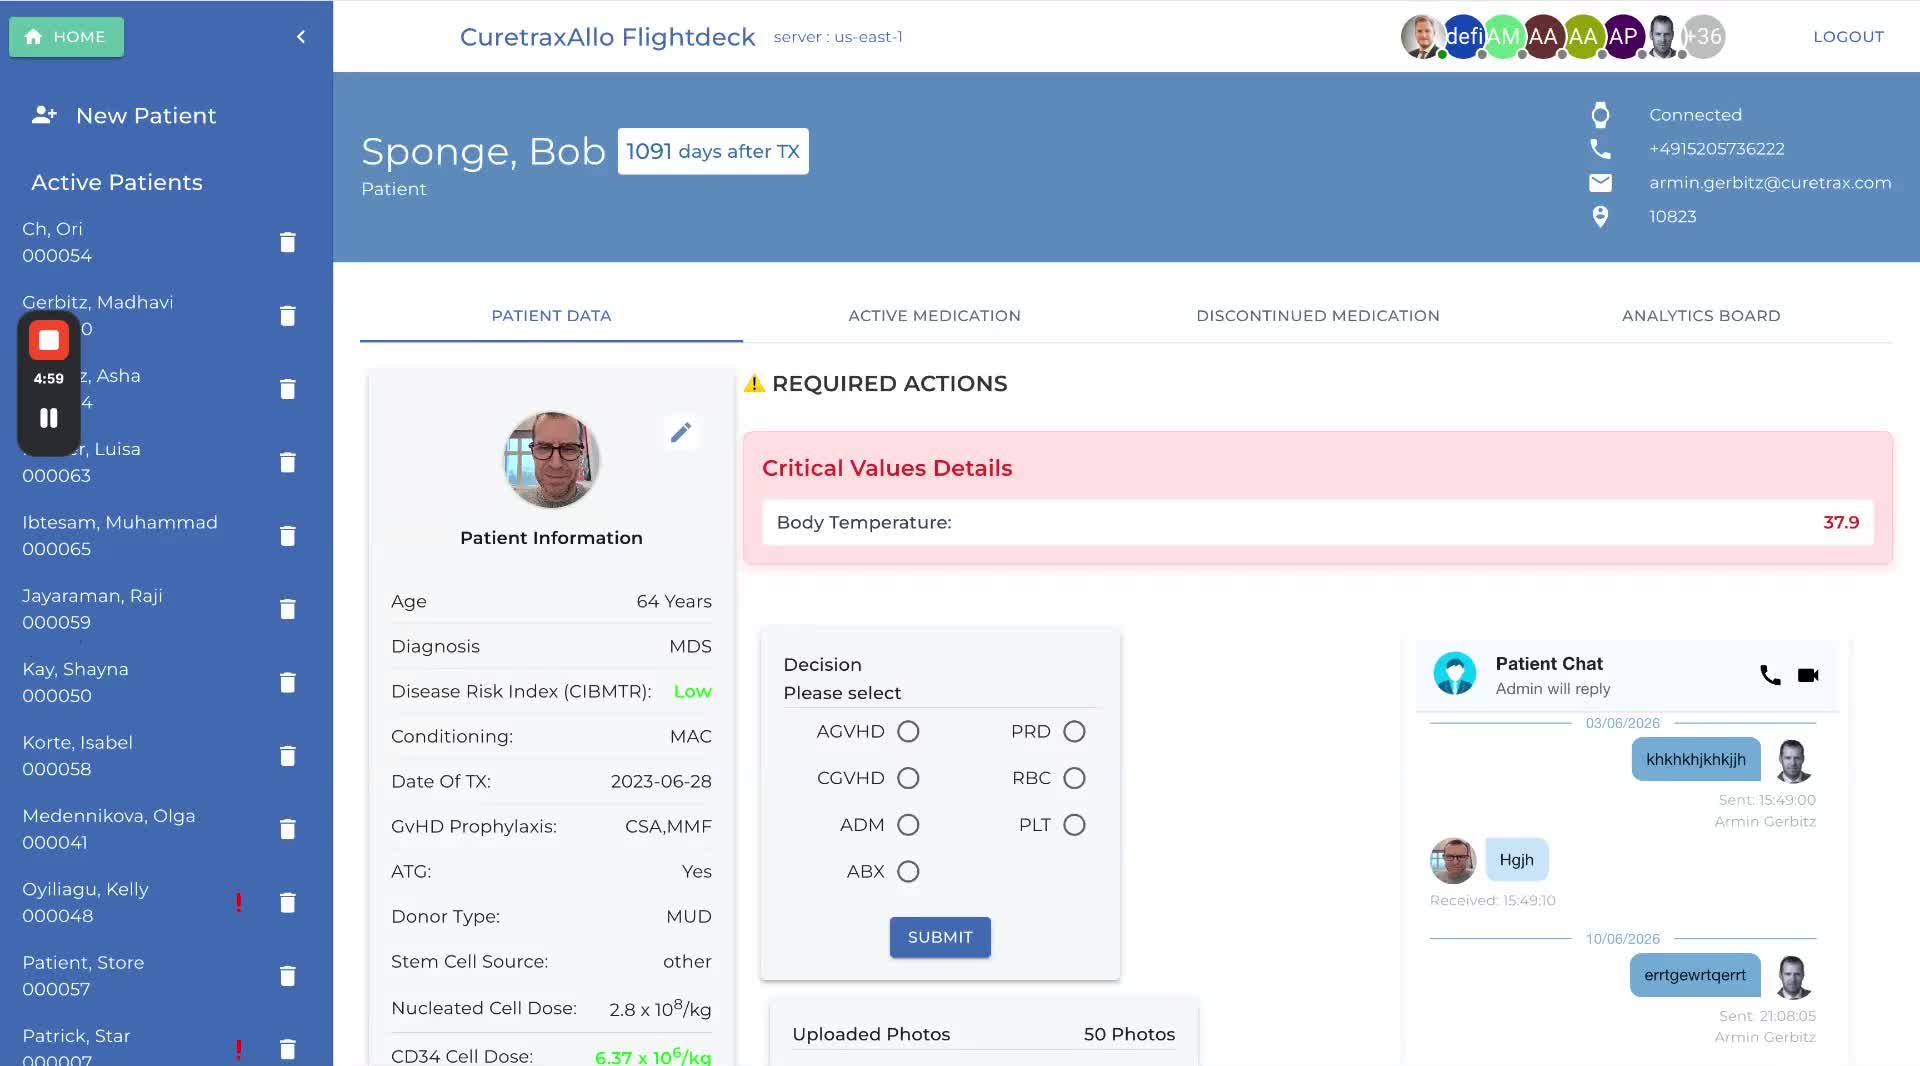Log out of Flightdeck

pyautogui.click(x=1848, y=37)
